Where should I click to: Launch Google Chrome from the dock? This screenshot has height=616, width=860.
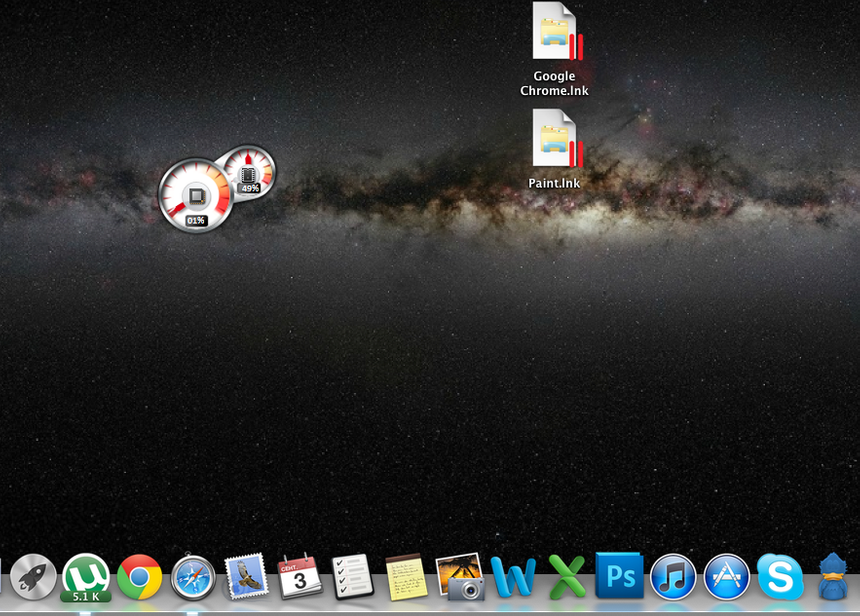139,577
